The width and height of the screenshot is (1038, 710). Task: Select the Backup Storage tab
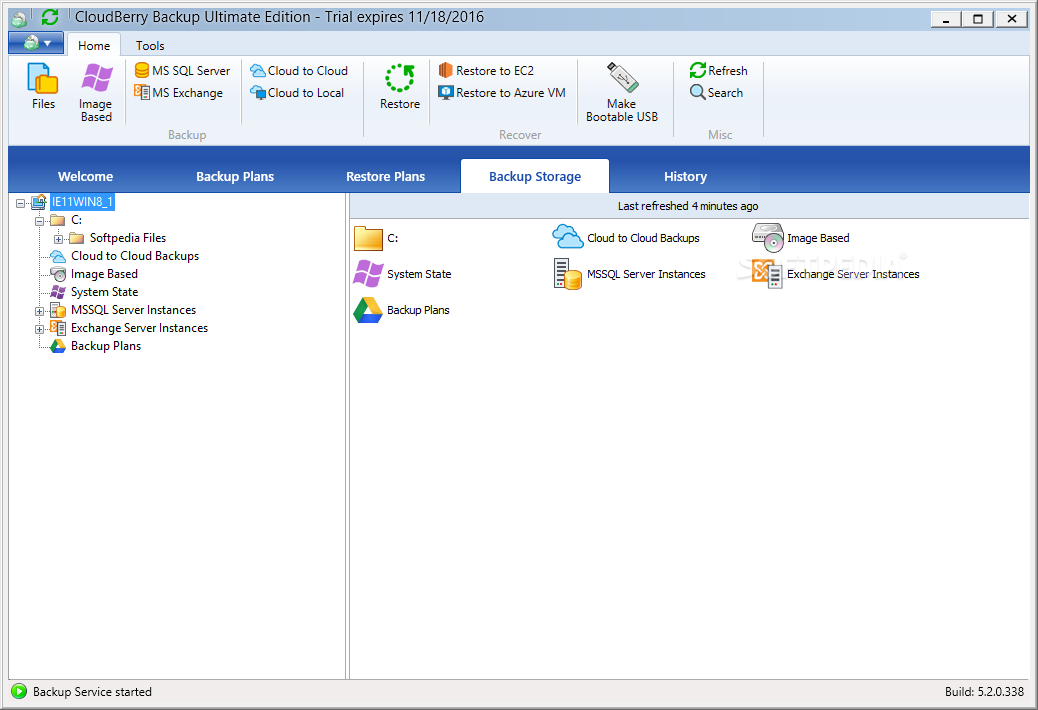click(535, 177)
